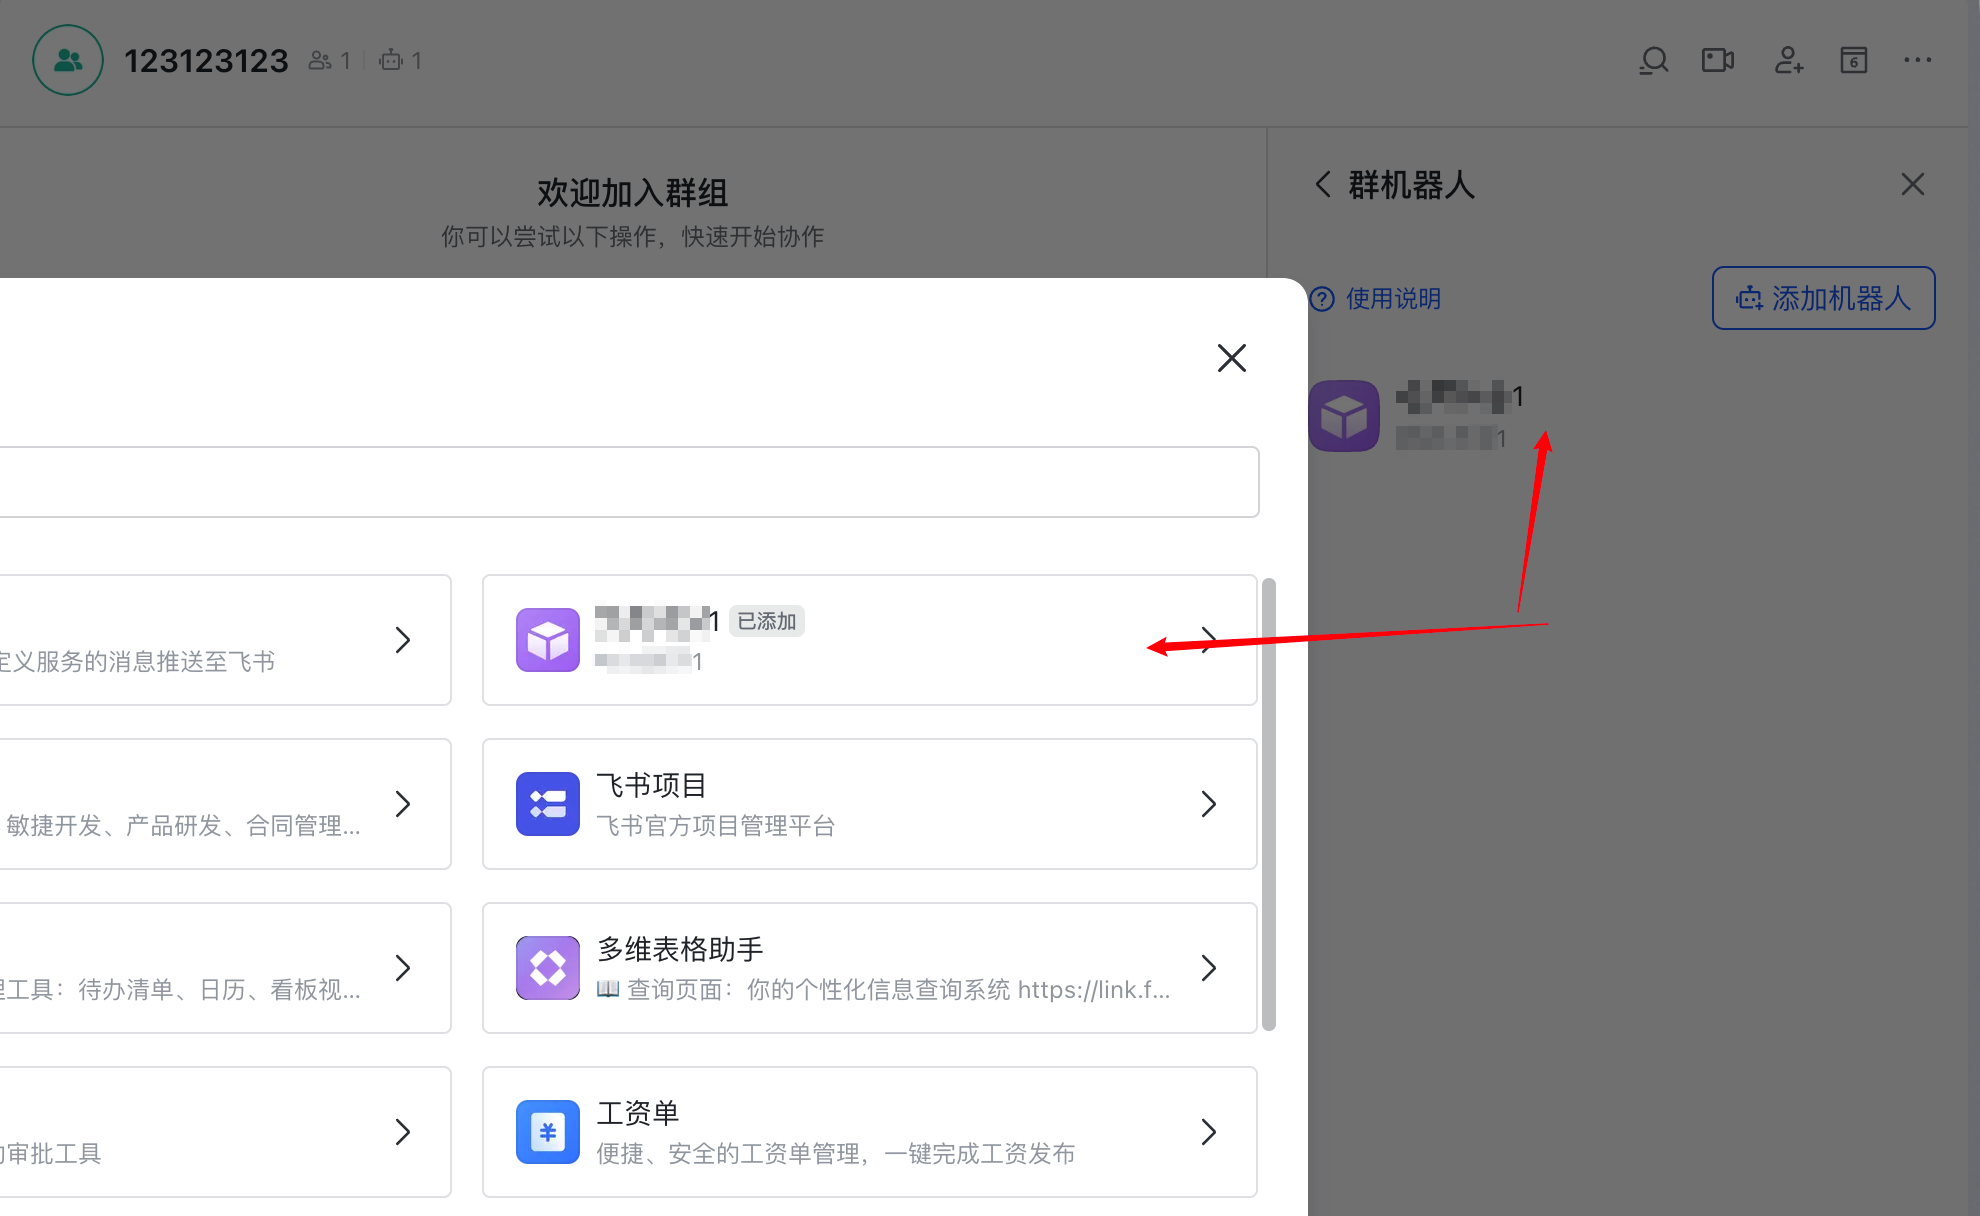This screenshot has width=1980, height=1216.
Task: Open the group calendar icon
Action: (x=1853, y=61)
